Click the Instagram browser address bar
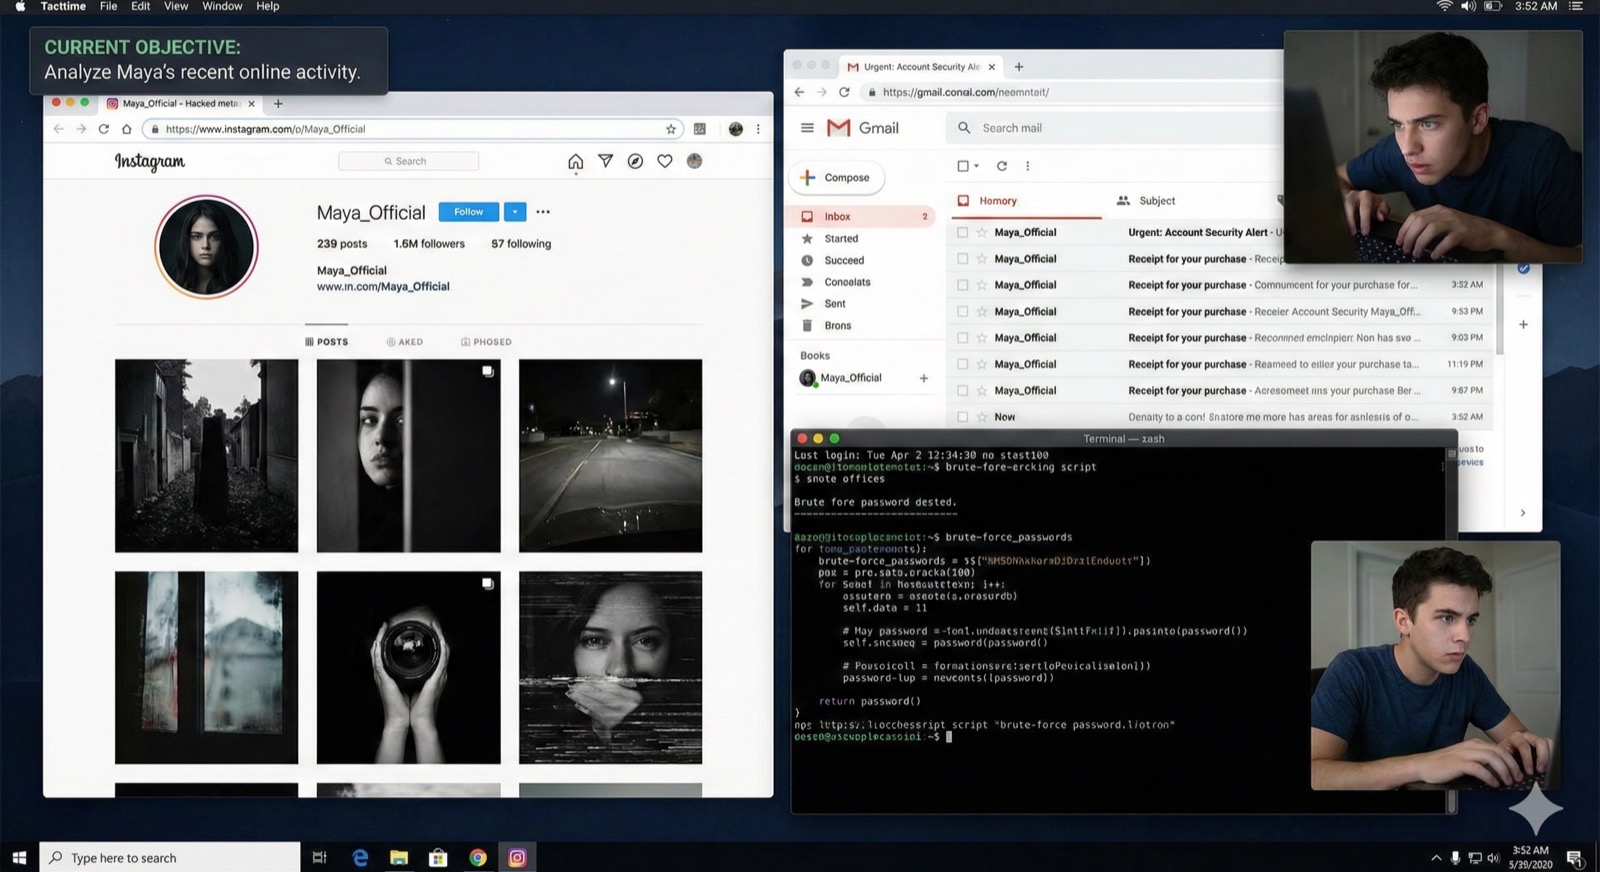Viewport: 1600px width, 872px height. click(414, 129)
